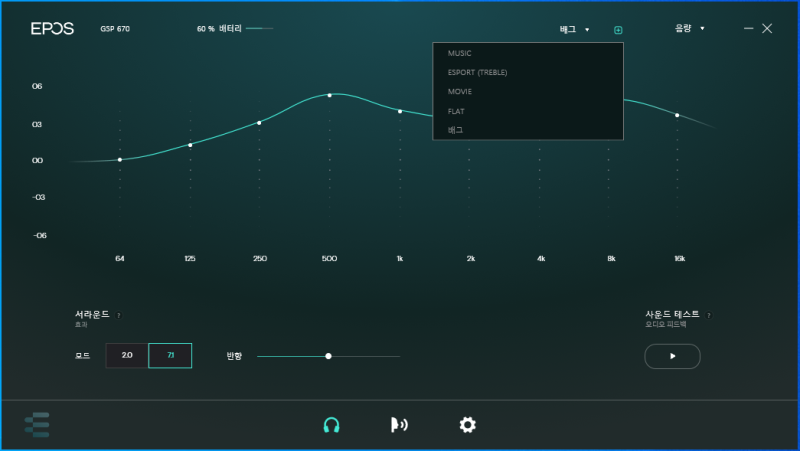Show the sound test help question mark
Image resolution: width=800 pixels, height=451 pixels.
pyautogui.click(x=709, y=315)
